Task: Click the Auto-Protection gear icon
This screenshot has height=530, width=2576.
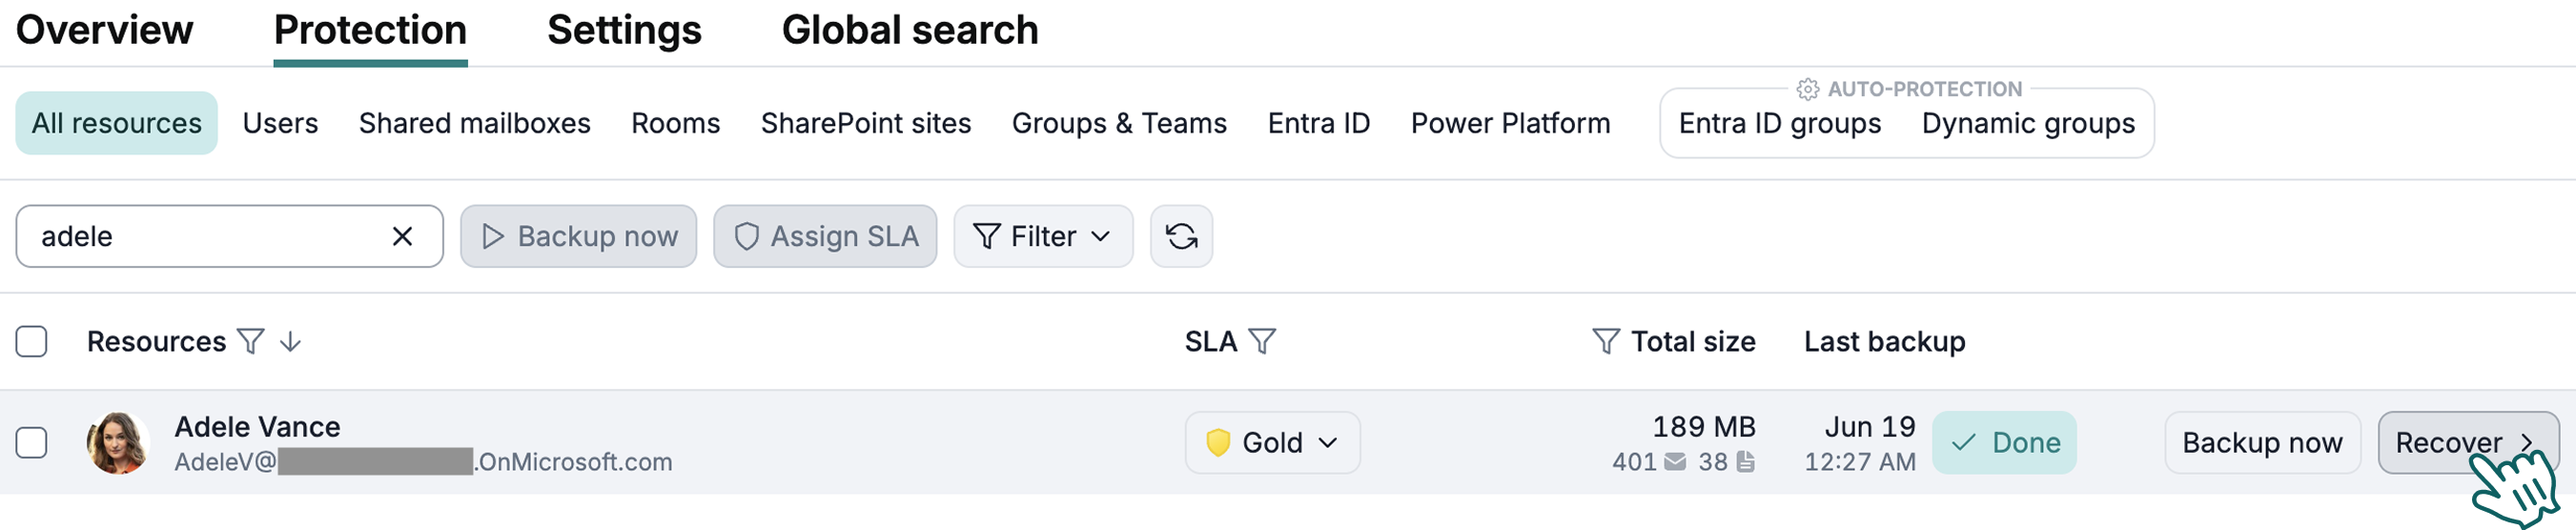Action: (x=1807, y=89)
